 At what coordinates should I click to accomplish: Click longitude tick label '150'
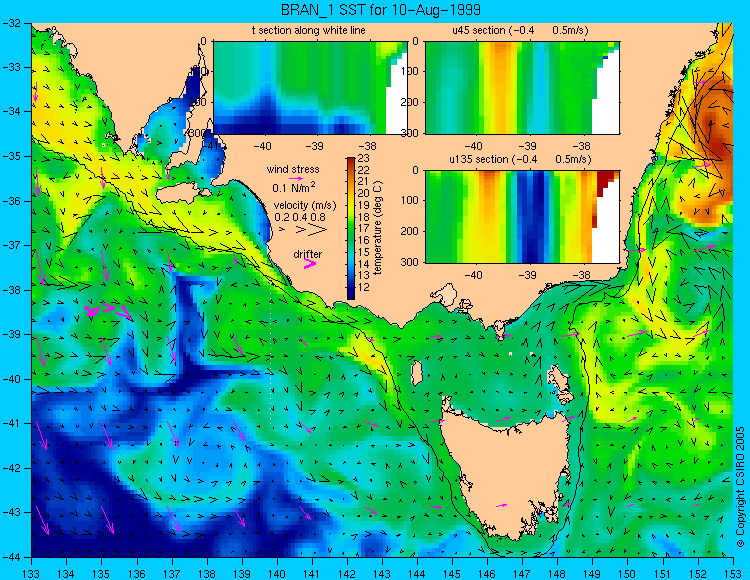(x=628, y=573)
